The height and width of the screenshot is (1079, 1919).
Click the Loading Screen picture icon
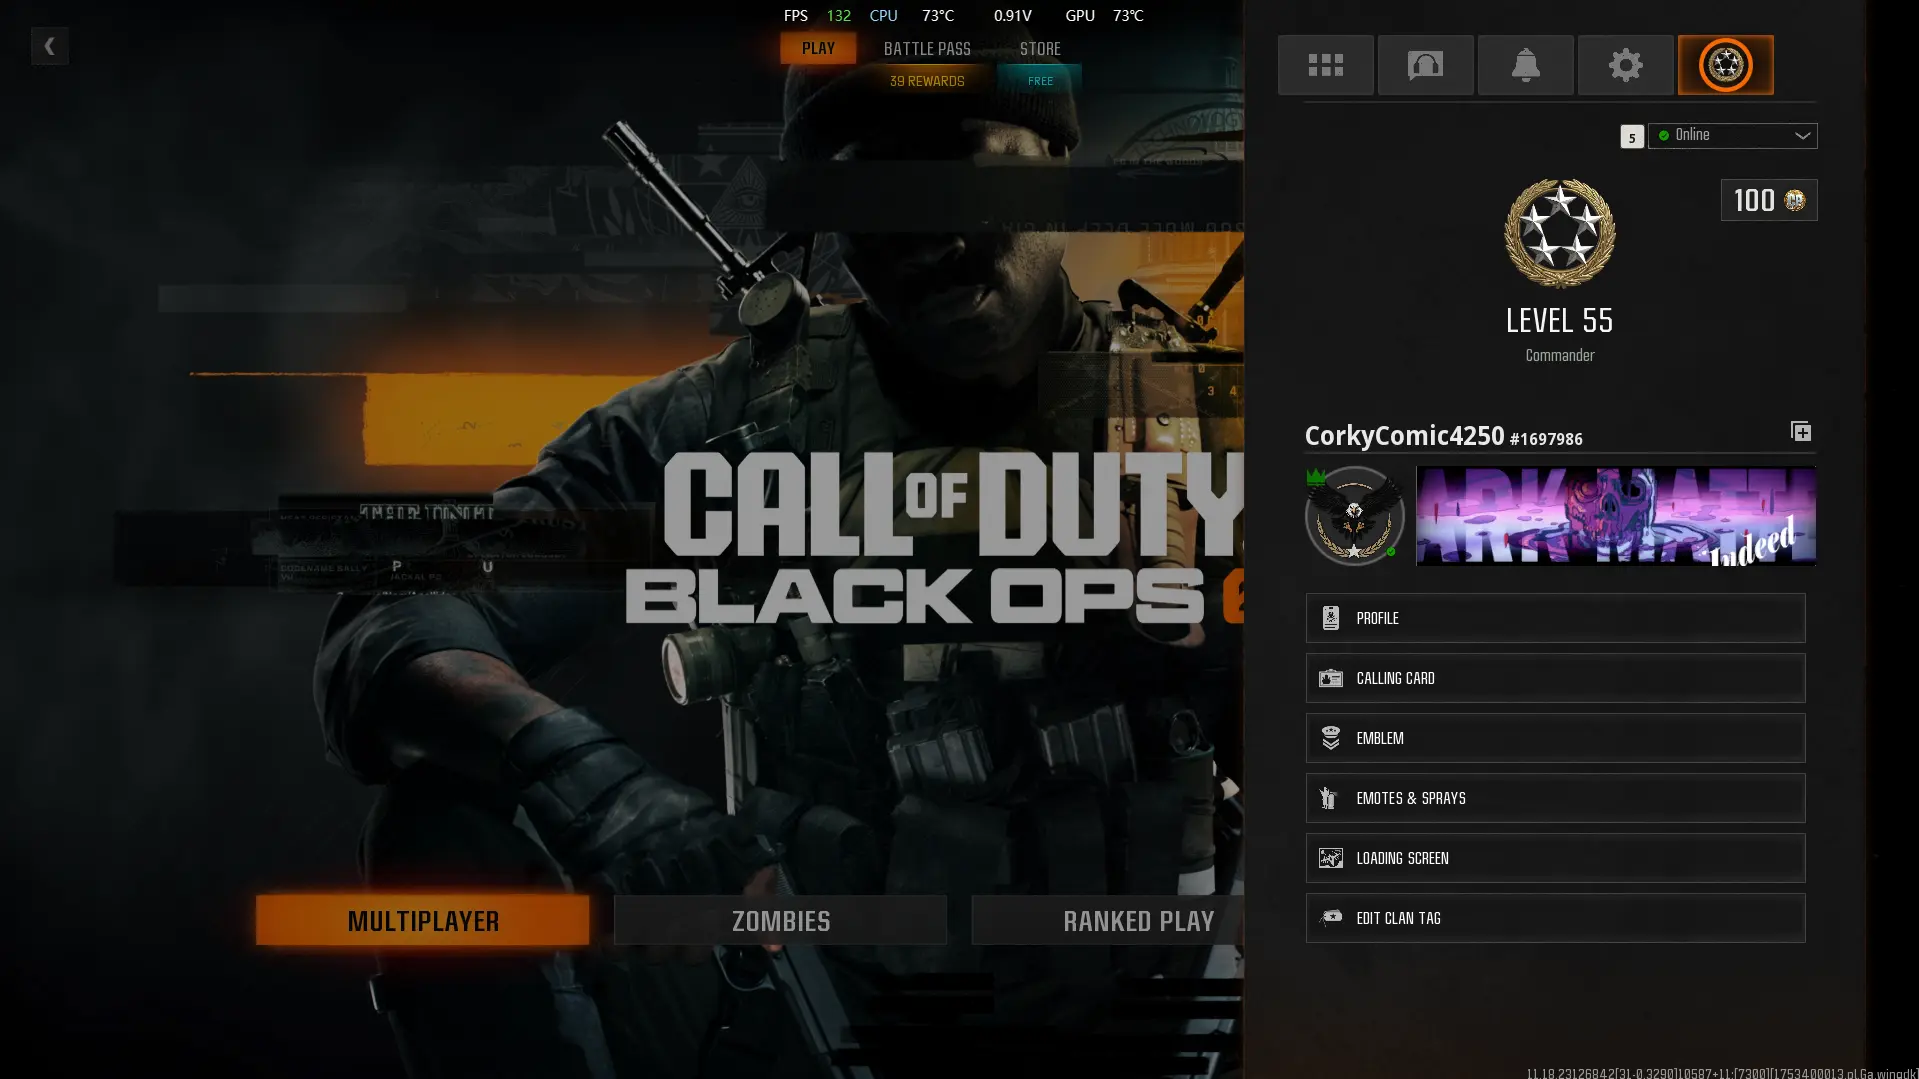(x=1330, y=858)
